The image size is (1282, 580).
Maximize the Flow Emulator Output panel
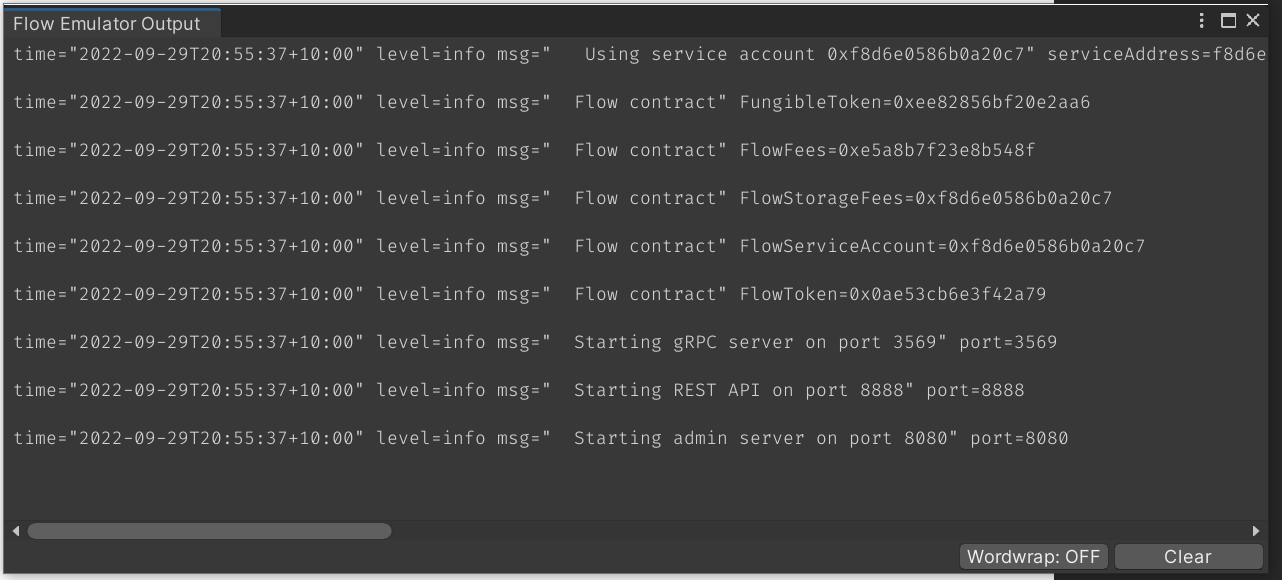(x=1228, y=19)
